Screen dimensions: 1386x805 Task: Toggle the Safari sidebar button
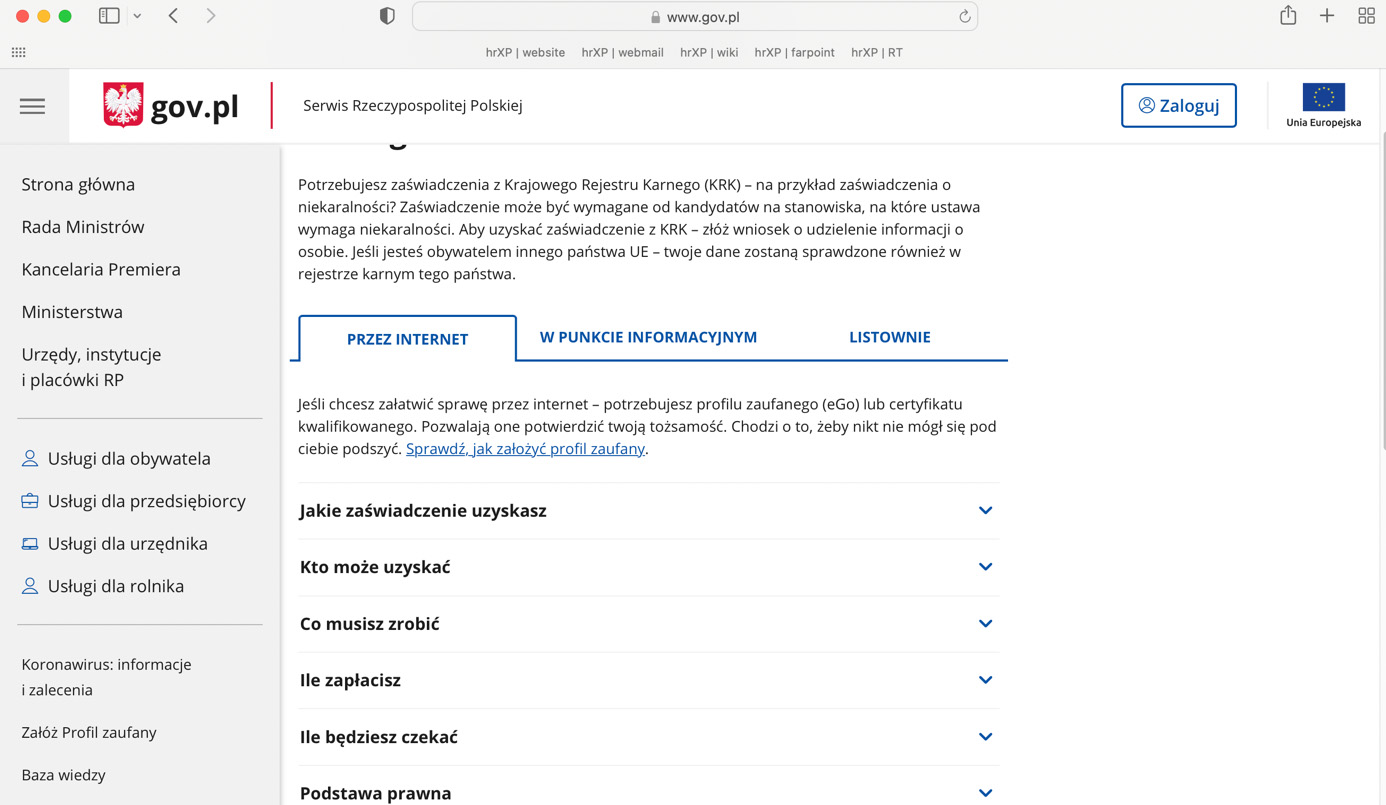109,16
